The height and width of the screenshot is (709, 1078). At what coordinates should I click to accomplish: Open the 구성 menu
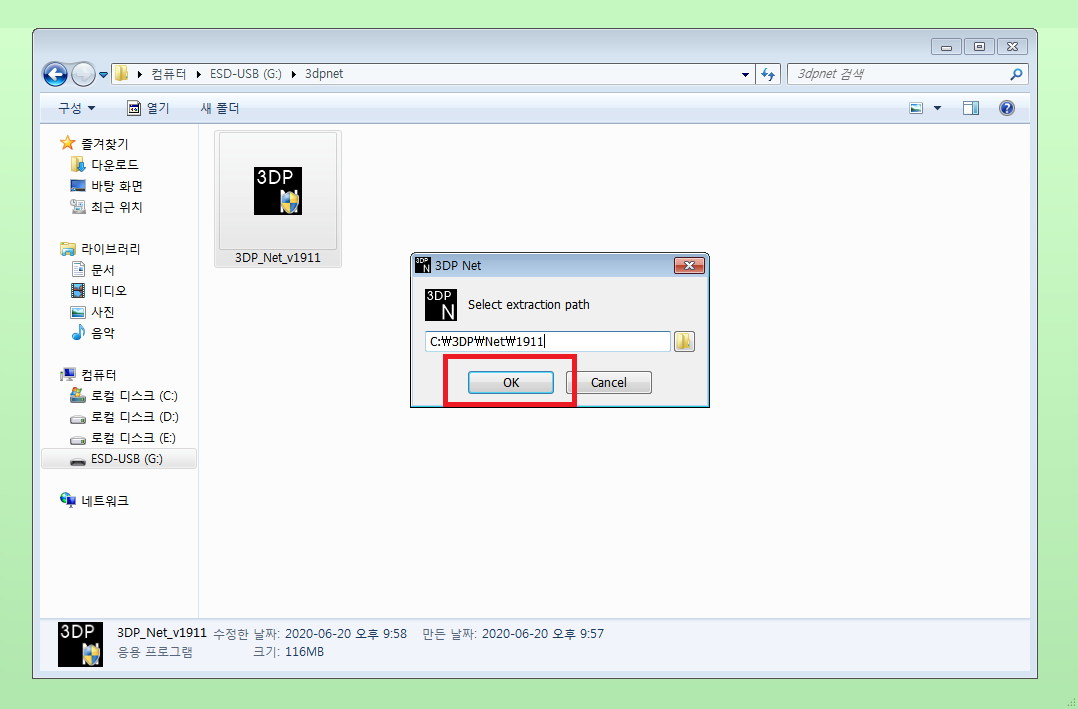click(76, 108)
